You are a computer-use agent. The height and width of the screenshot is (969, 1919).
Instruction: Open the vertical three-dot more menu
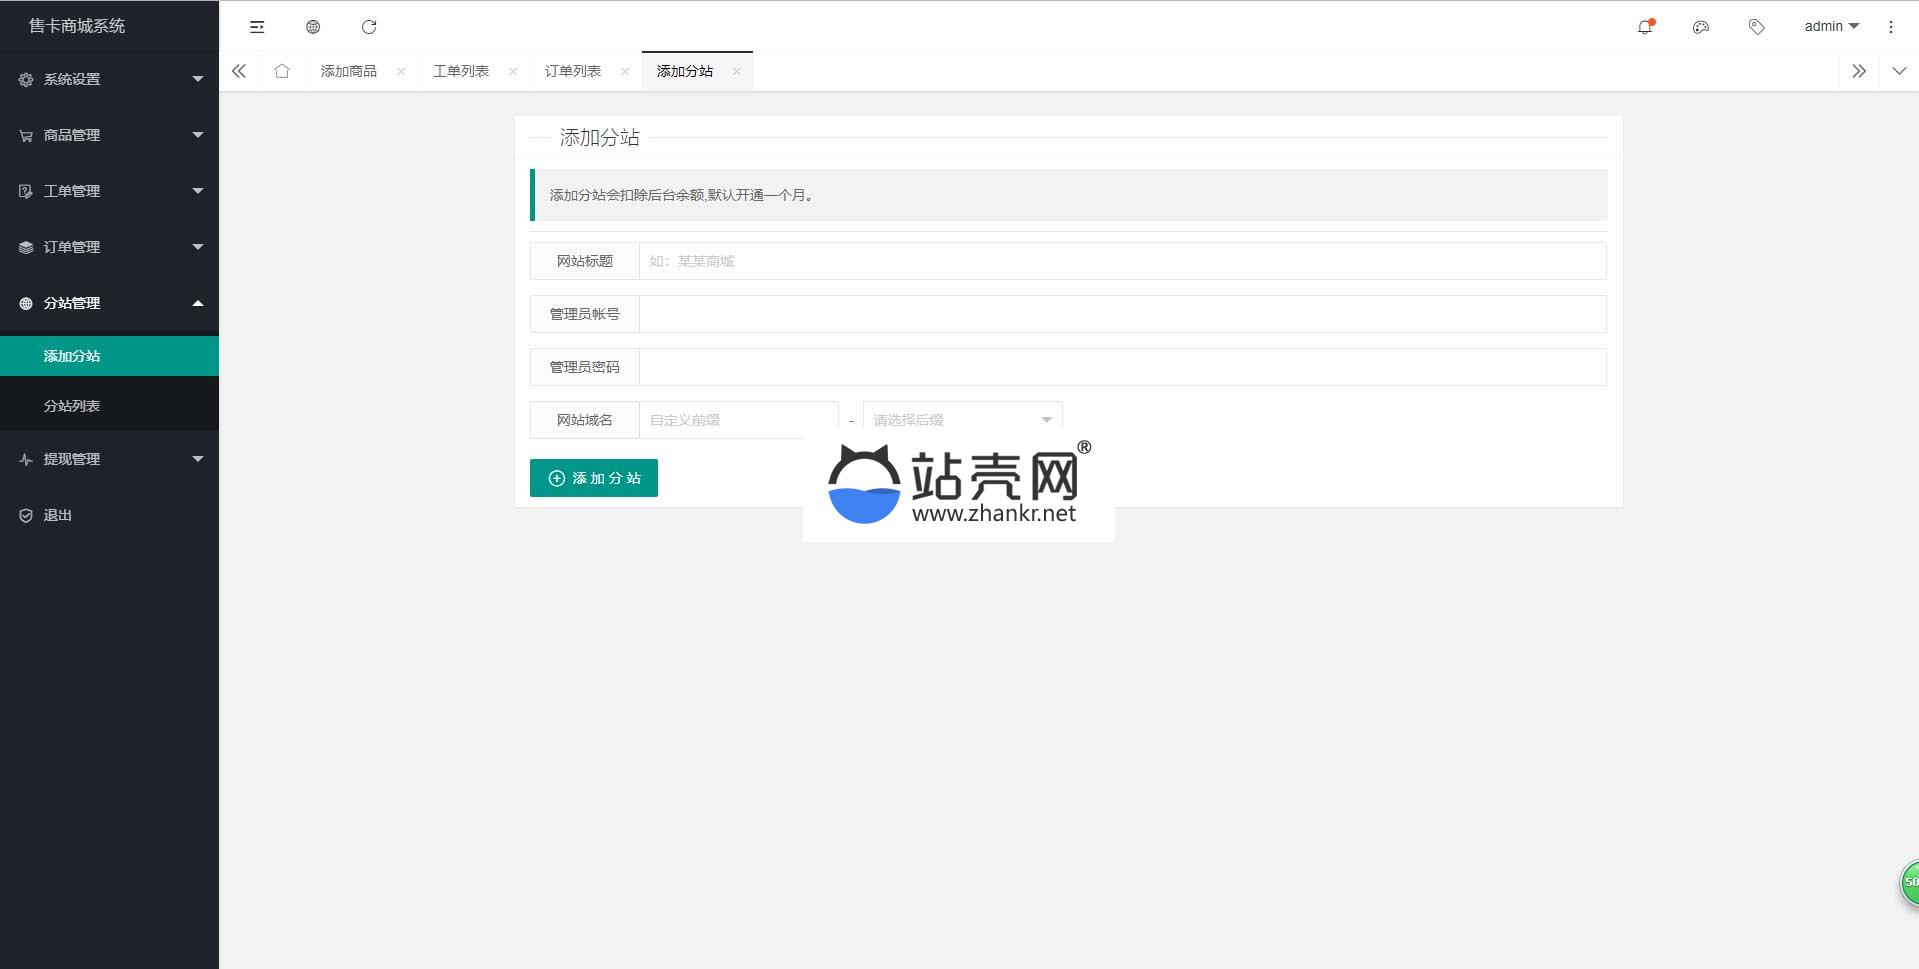(x=1890, y=27)
